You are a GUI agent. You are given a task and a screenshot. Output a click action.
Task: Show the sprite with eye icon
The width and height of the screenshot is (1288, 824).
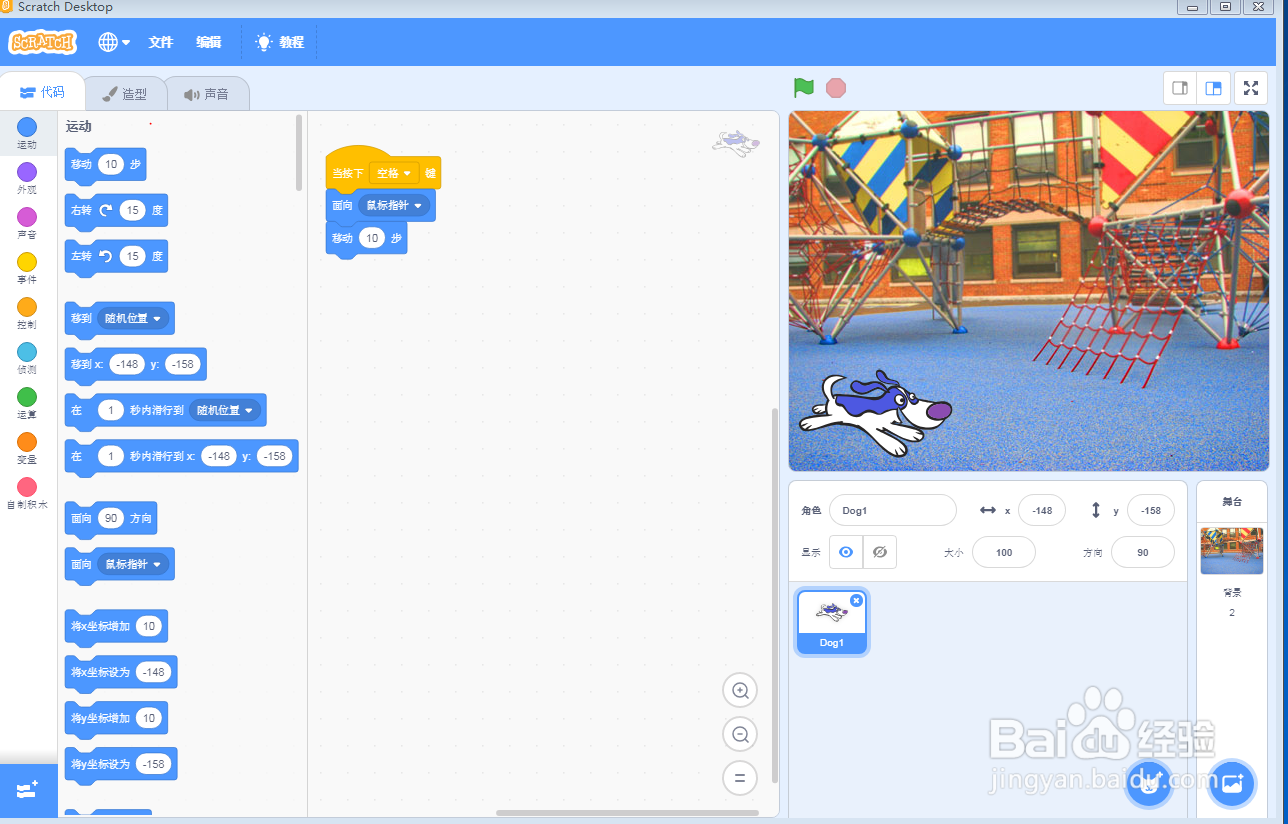pyautogui.click(x=846, y=552)
